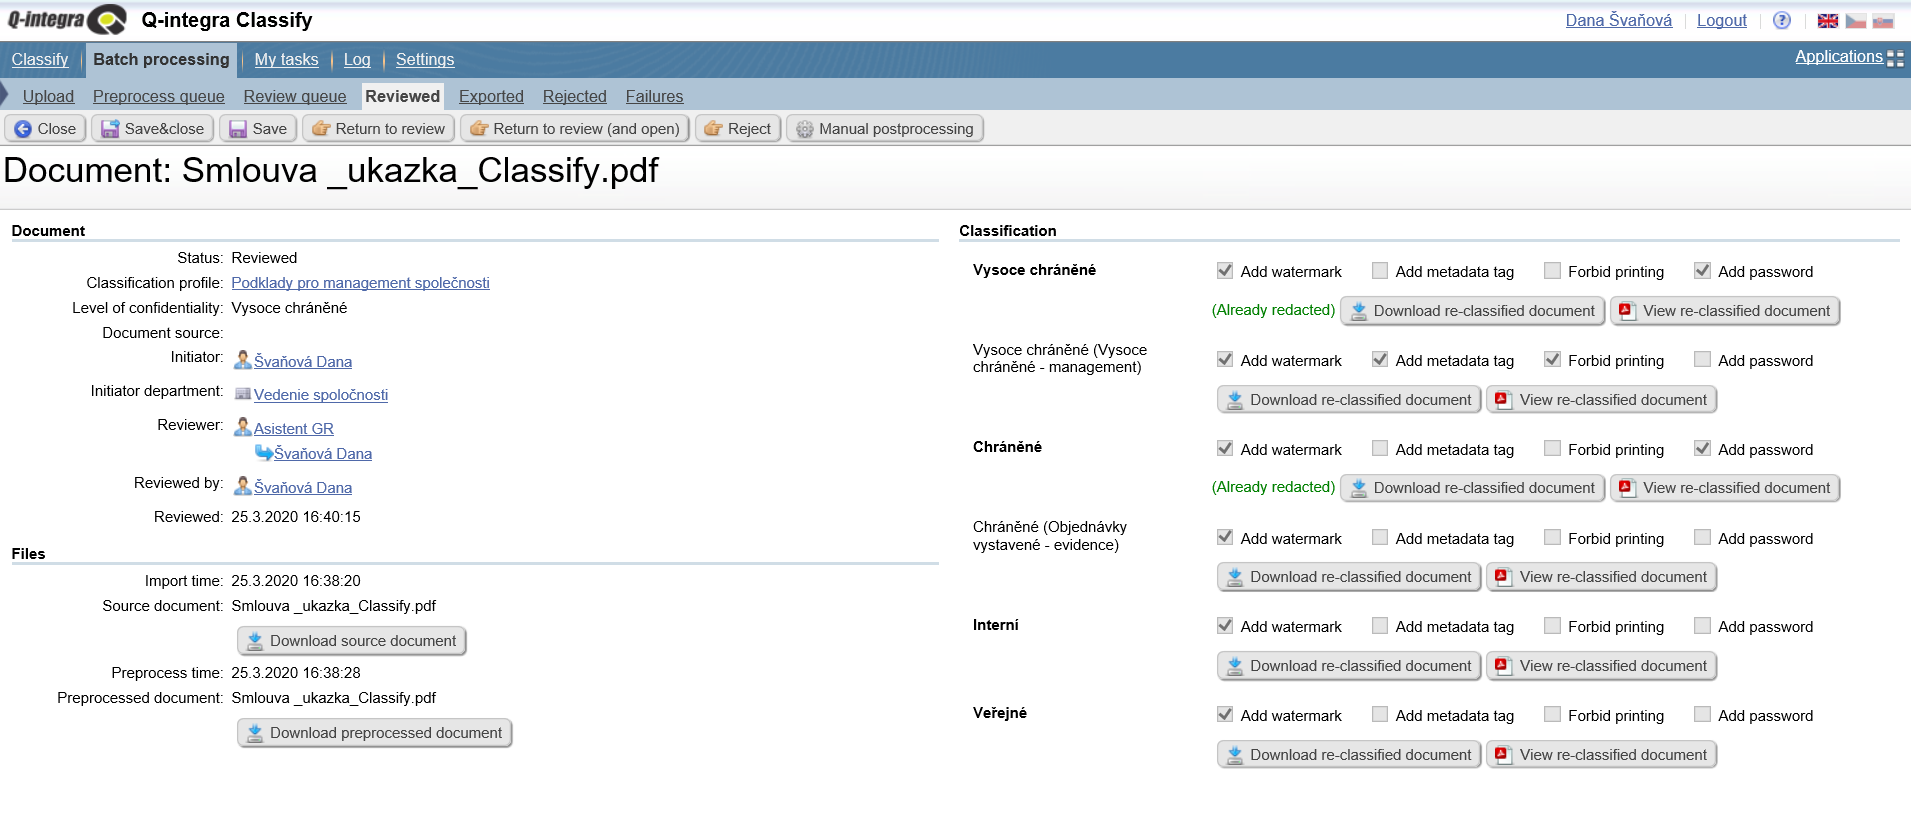Screen dimensions: 1911x815
Task: Open the Asistent GR reviewer link
Action: coord(294,428)
